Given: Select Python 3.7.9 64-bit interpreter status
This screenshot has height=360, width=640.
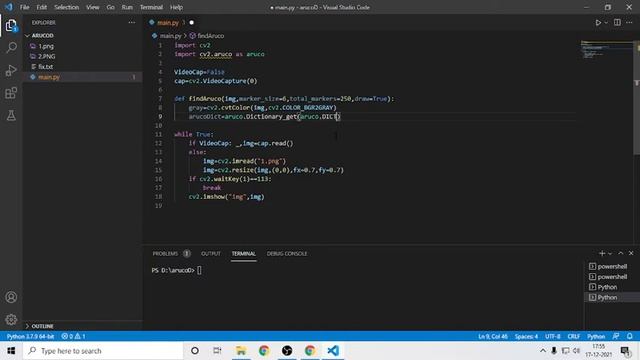Looking at the screenshot, I should (x=31, y=336).
